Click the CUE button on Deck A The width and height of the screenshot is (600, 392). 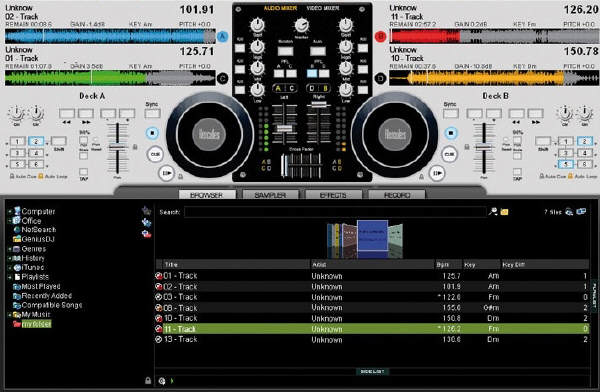155,154
